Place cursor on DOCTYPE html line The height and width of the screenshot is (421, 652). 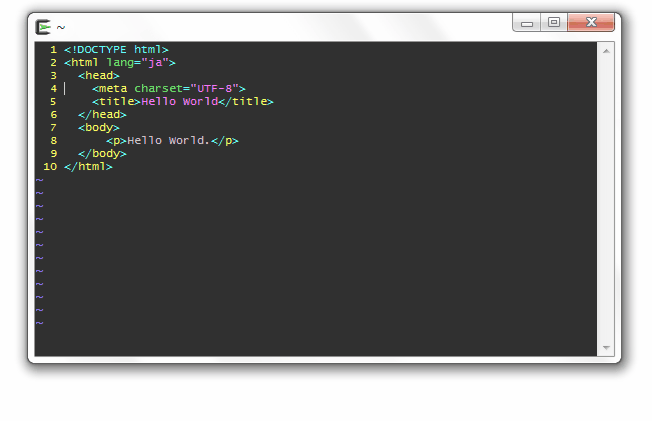[x=116, y=50]
